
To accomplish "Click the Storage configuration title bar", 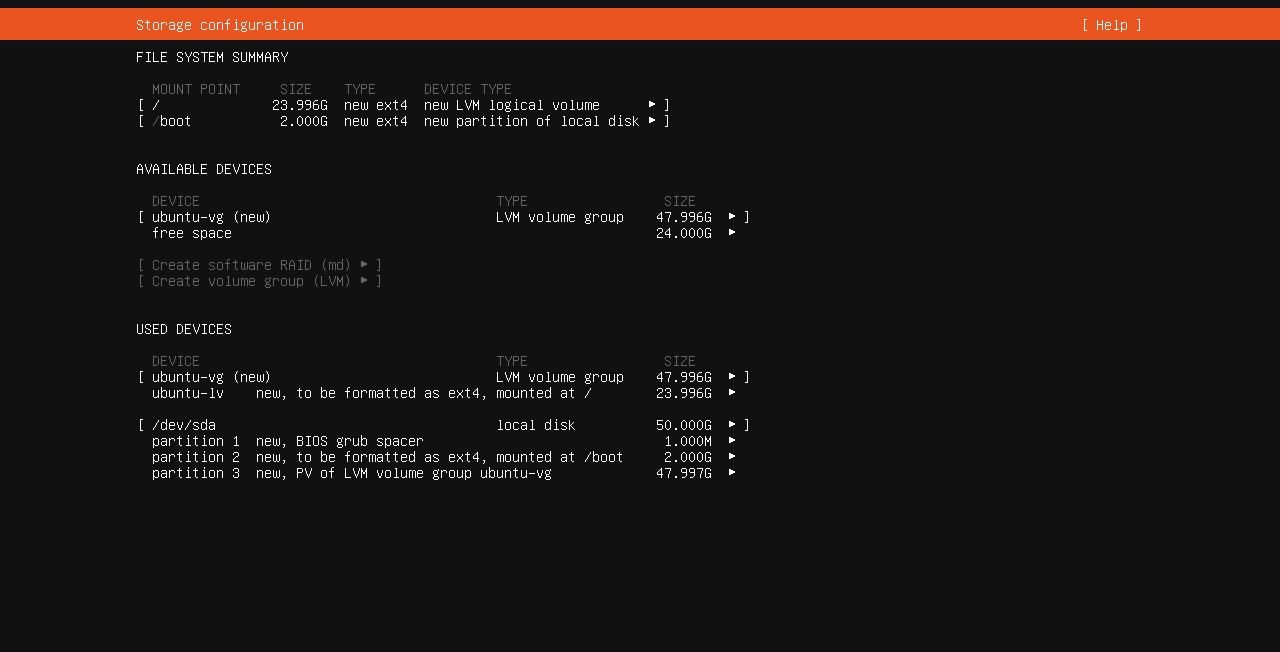I will [219, 25].
